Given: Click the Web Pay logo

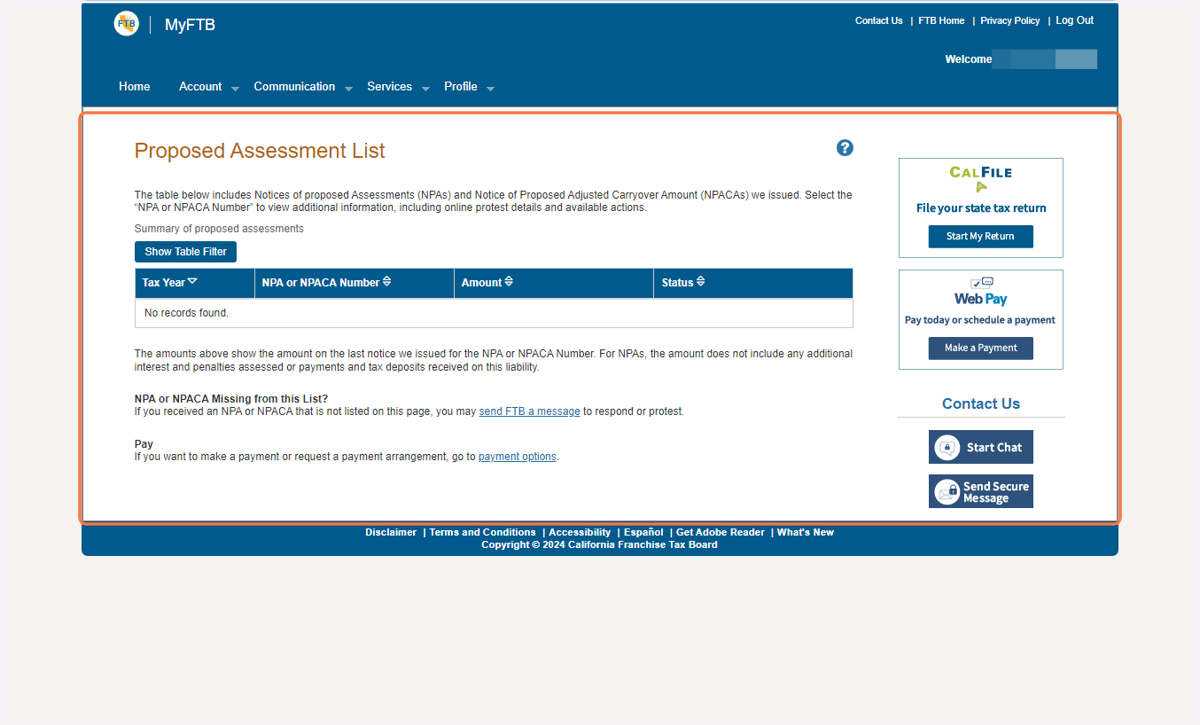Looking at the screenshot, I should [x=980, y=292].
